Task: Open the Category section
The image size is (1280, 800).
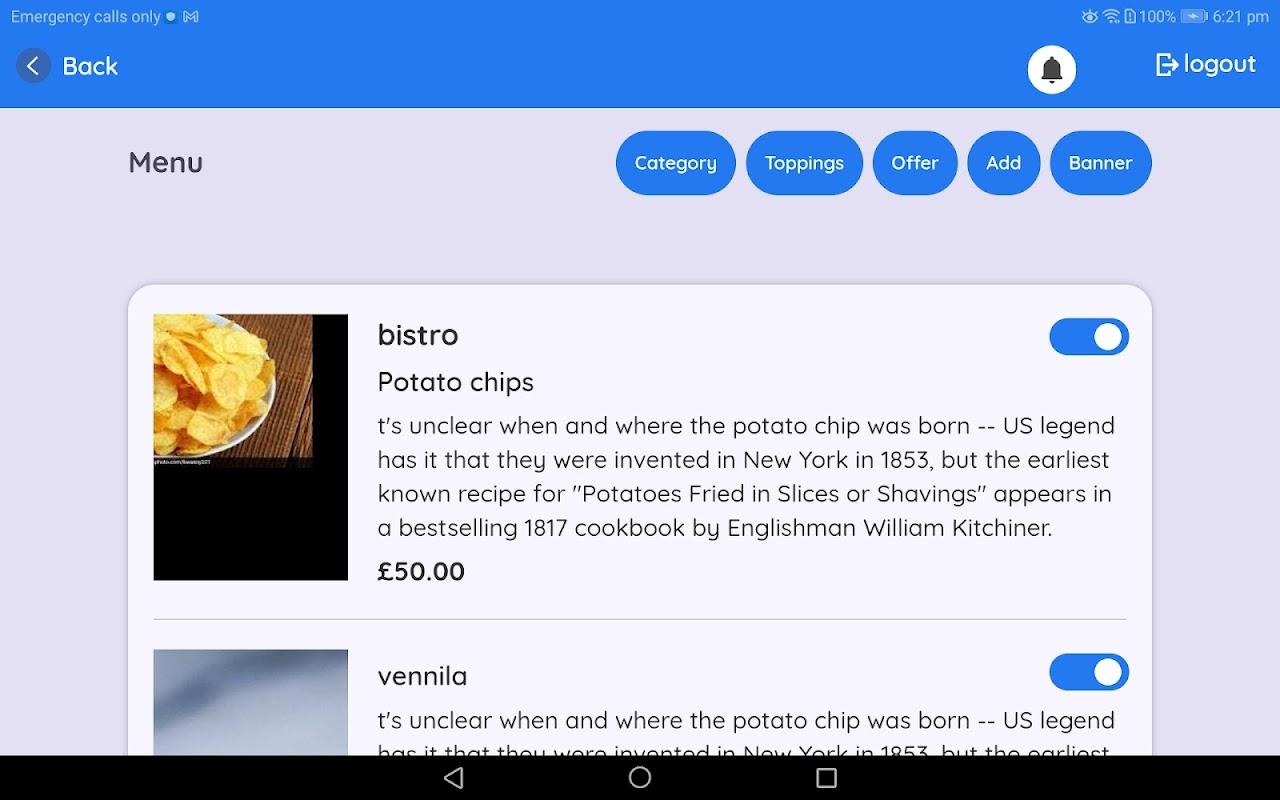Action: pyautogui.click(x=675, y=163)
